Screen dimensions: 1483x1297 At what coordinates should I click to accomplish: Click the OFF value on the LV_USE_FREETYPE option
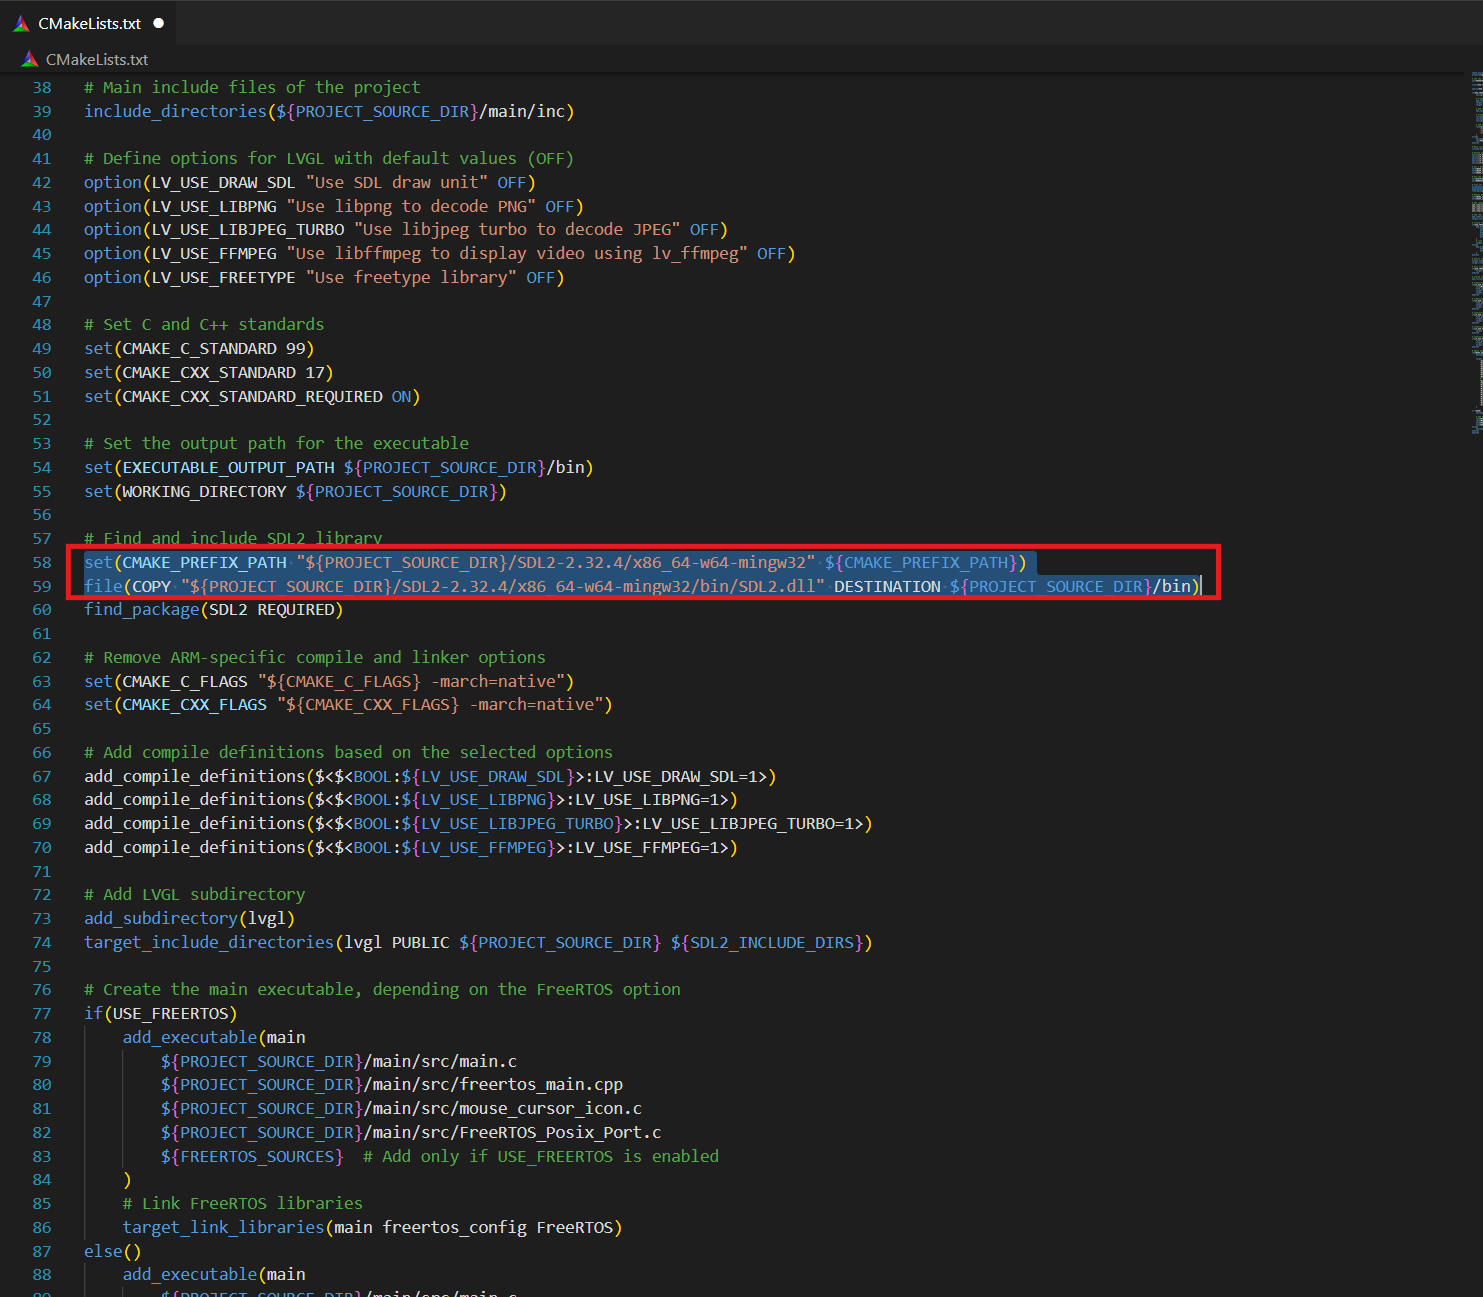coord(540,277)
